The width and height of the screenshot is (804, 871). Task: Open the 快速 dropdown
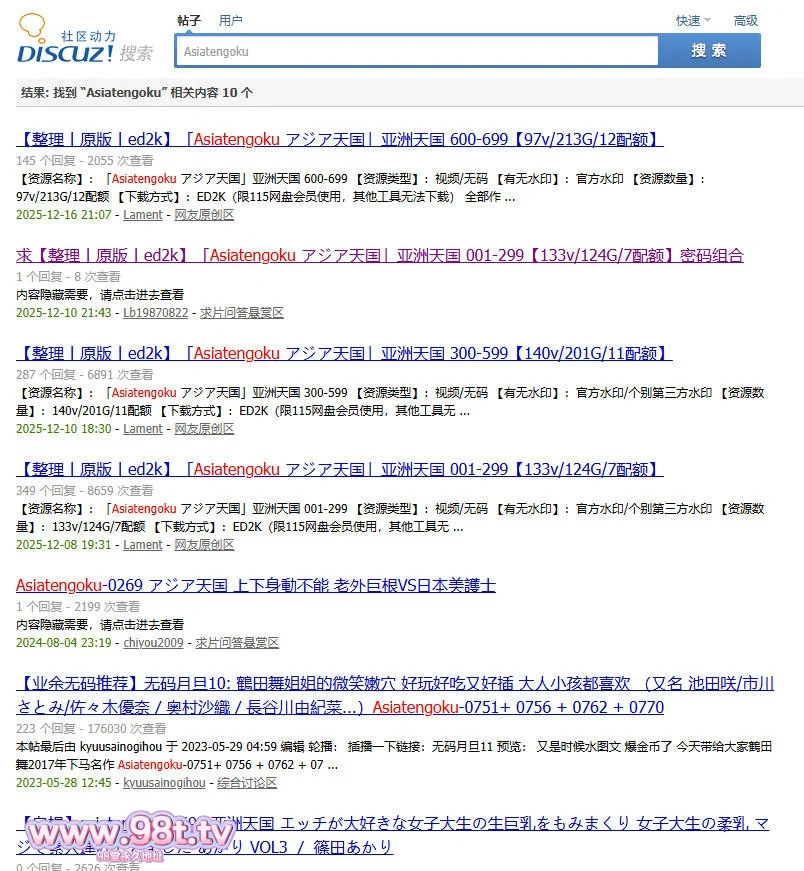[692, 20]
